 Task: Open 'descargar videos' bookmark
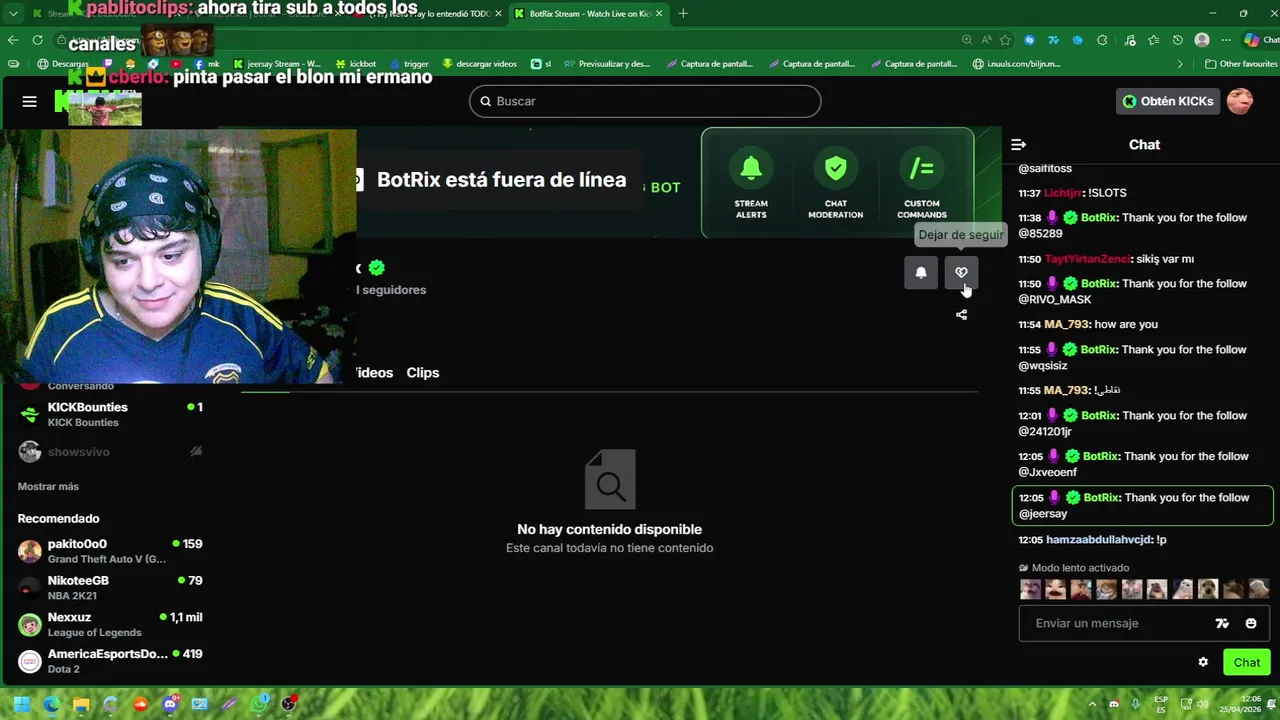[x=480, y=64]
